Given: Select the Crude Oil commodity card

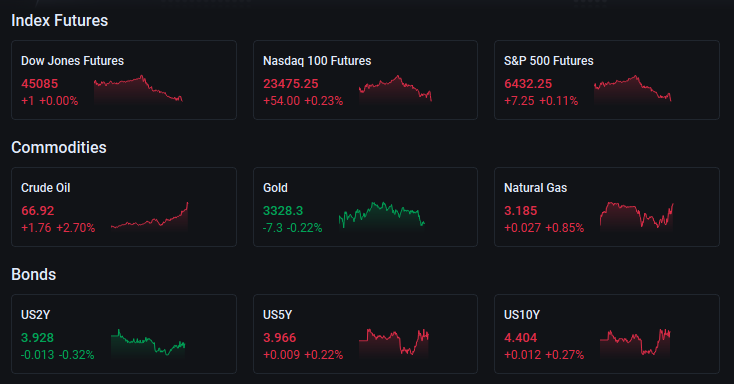Looking at the screenshot, I should [124, 207].
